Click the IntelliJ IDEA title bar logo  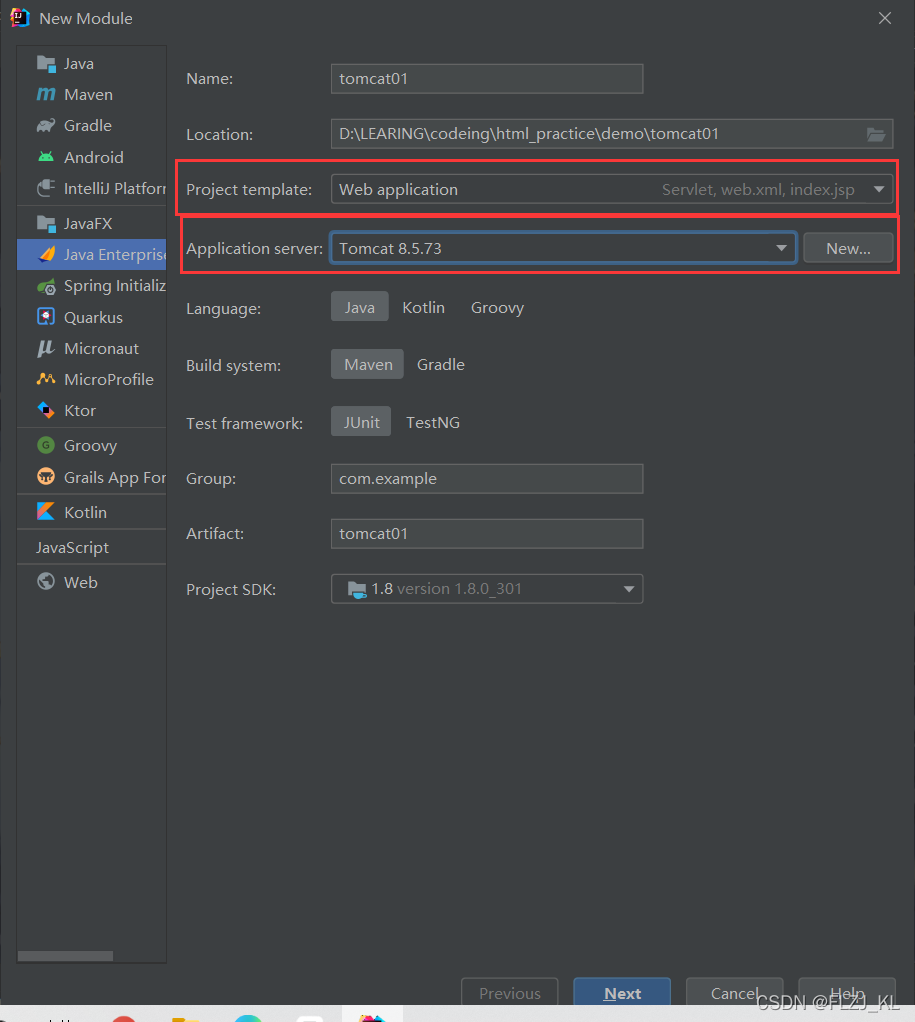pos(20,18)
